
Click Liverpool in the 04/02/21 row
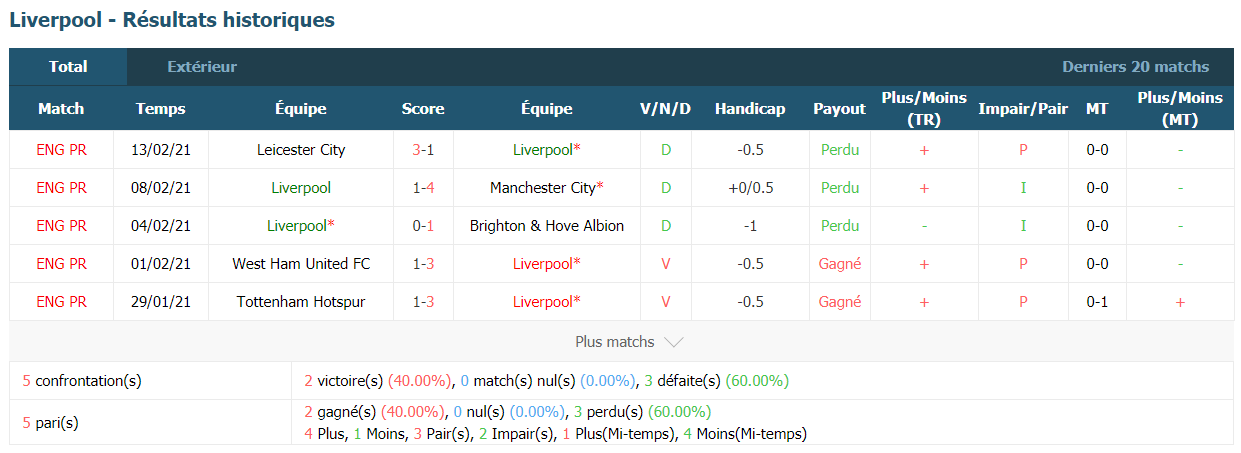(x=301, y=226)
